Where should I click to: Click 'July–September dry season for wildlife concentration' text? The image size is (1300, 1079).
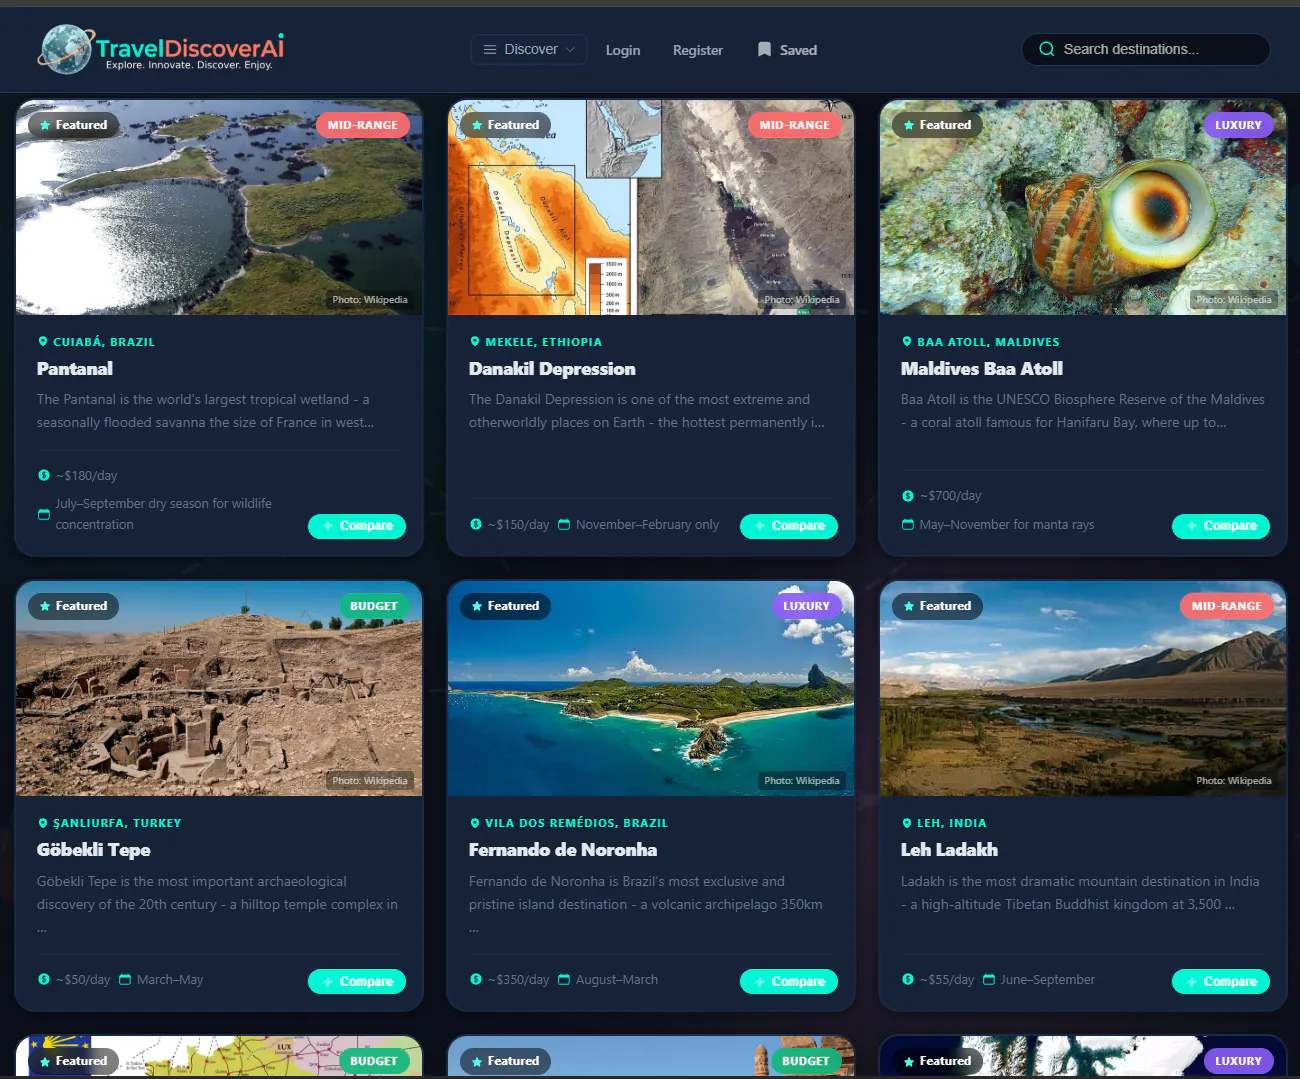pos(163,514)
